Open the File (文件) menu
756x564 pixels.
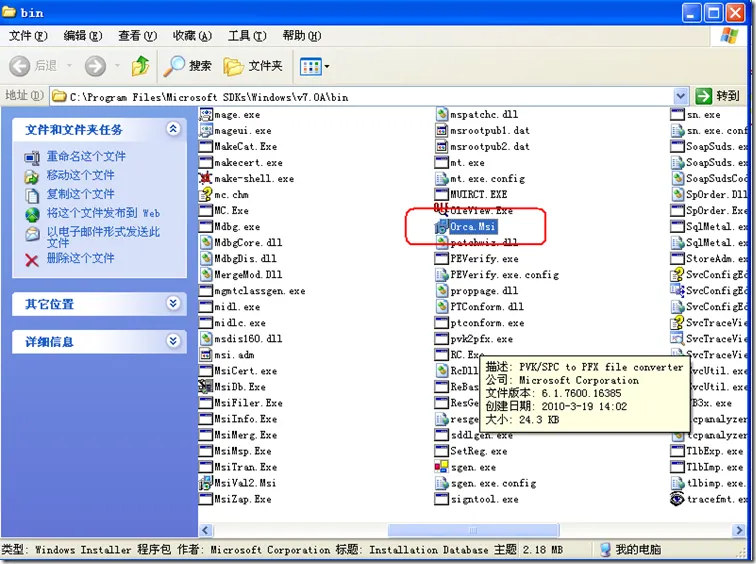click(27, 36)
